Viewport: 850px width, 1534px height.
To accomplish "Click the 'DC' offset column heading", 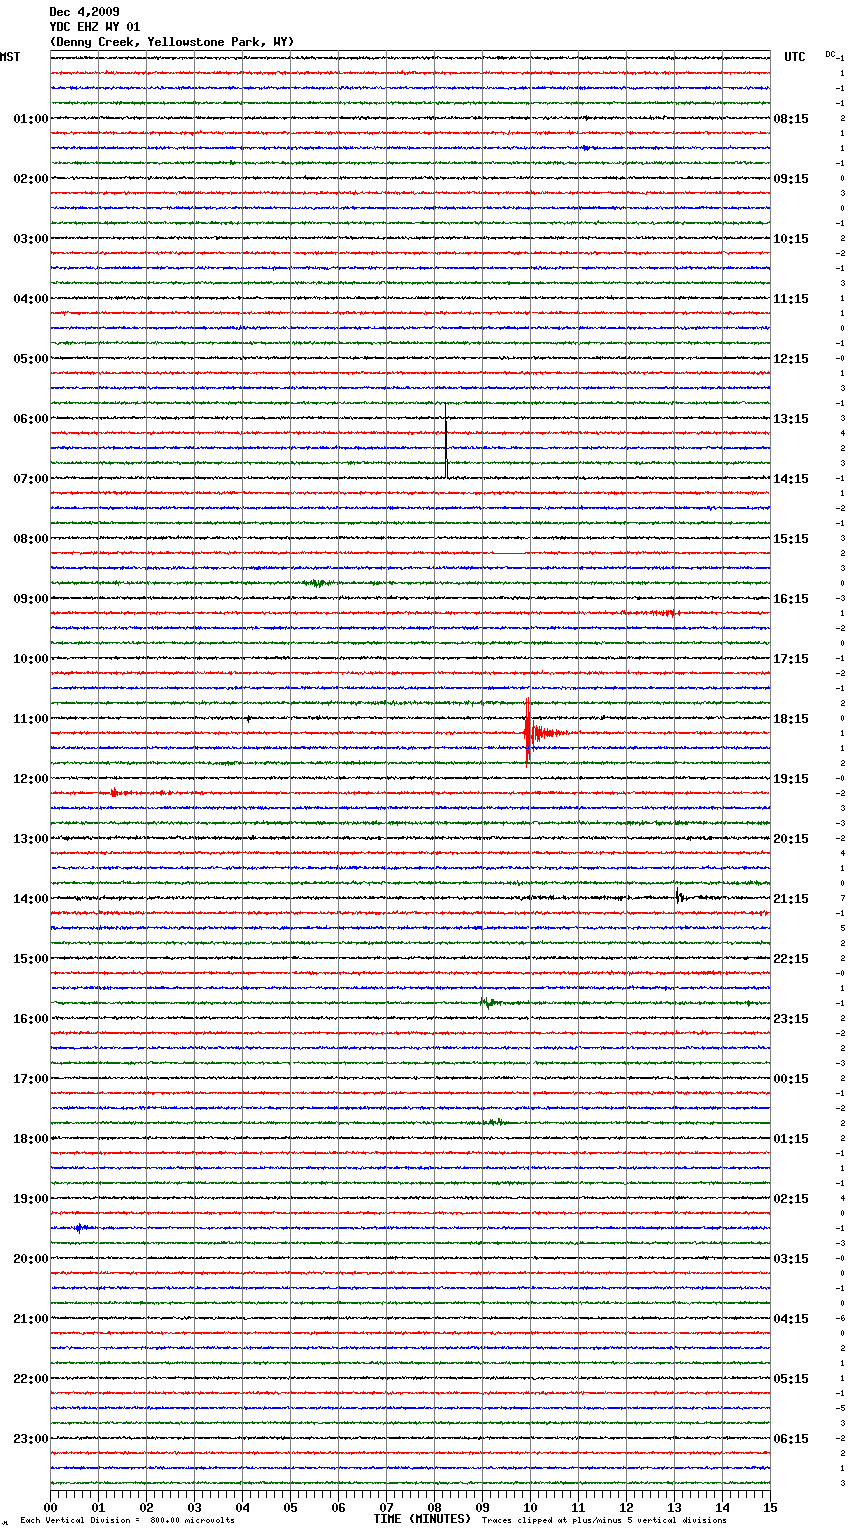I will [x=830, y=54].
